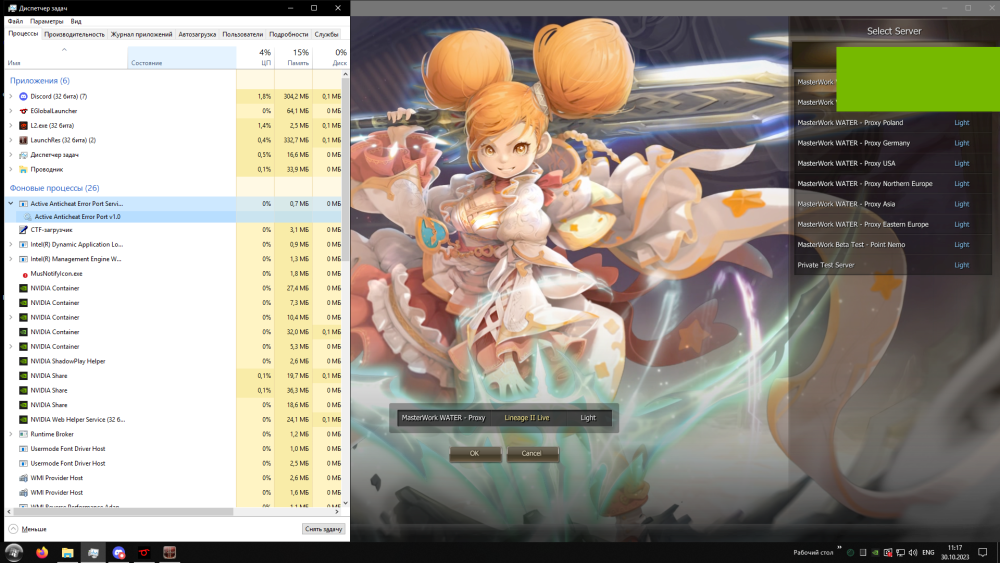Click the Windows Start button
Screen dimensions: 1000x563
coord(15,551)
